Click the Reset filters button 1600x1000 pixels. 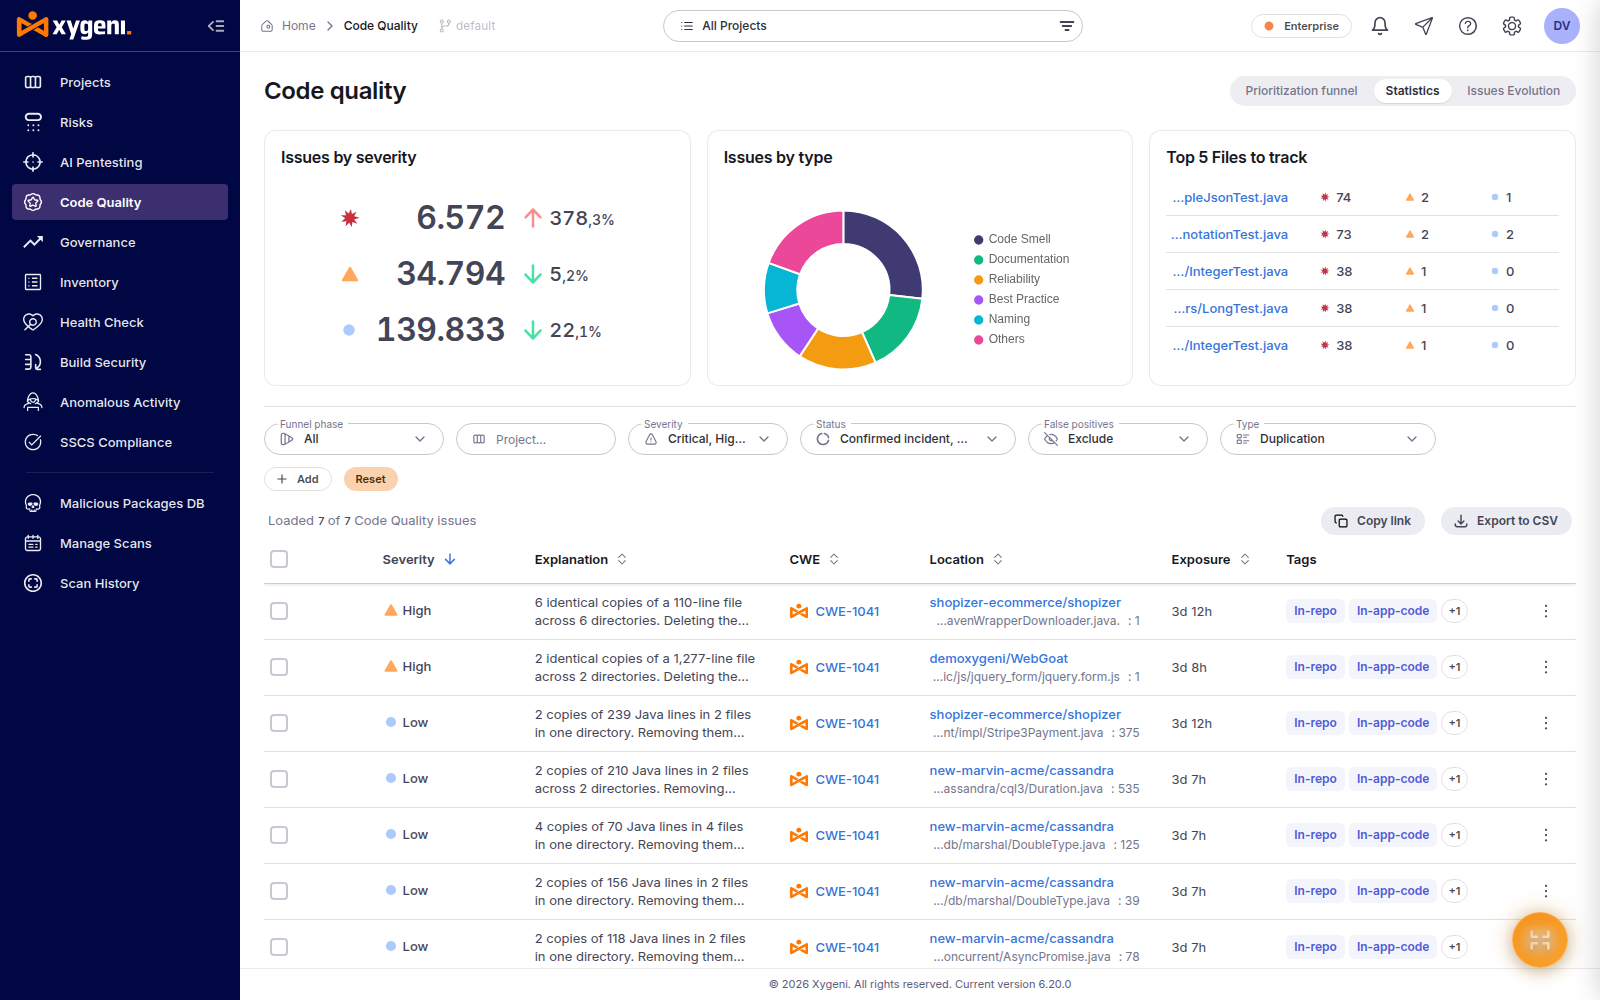tap(371, 479)
